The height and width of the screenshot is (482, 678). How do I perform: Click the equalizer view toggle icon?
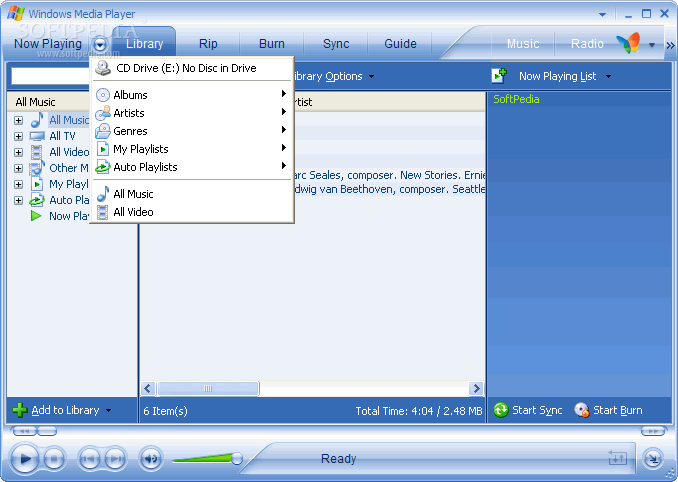[617, 457]
